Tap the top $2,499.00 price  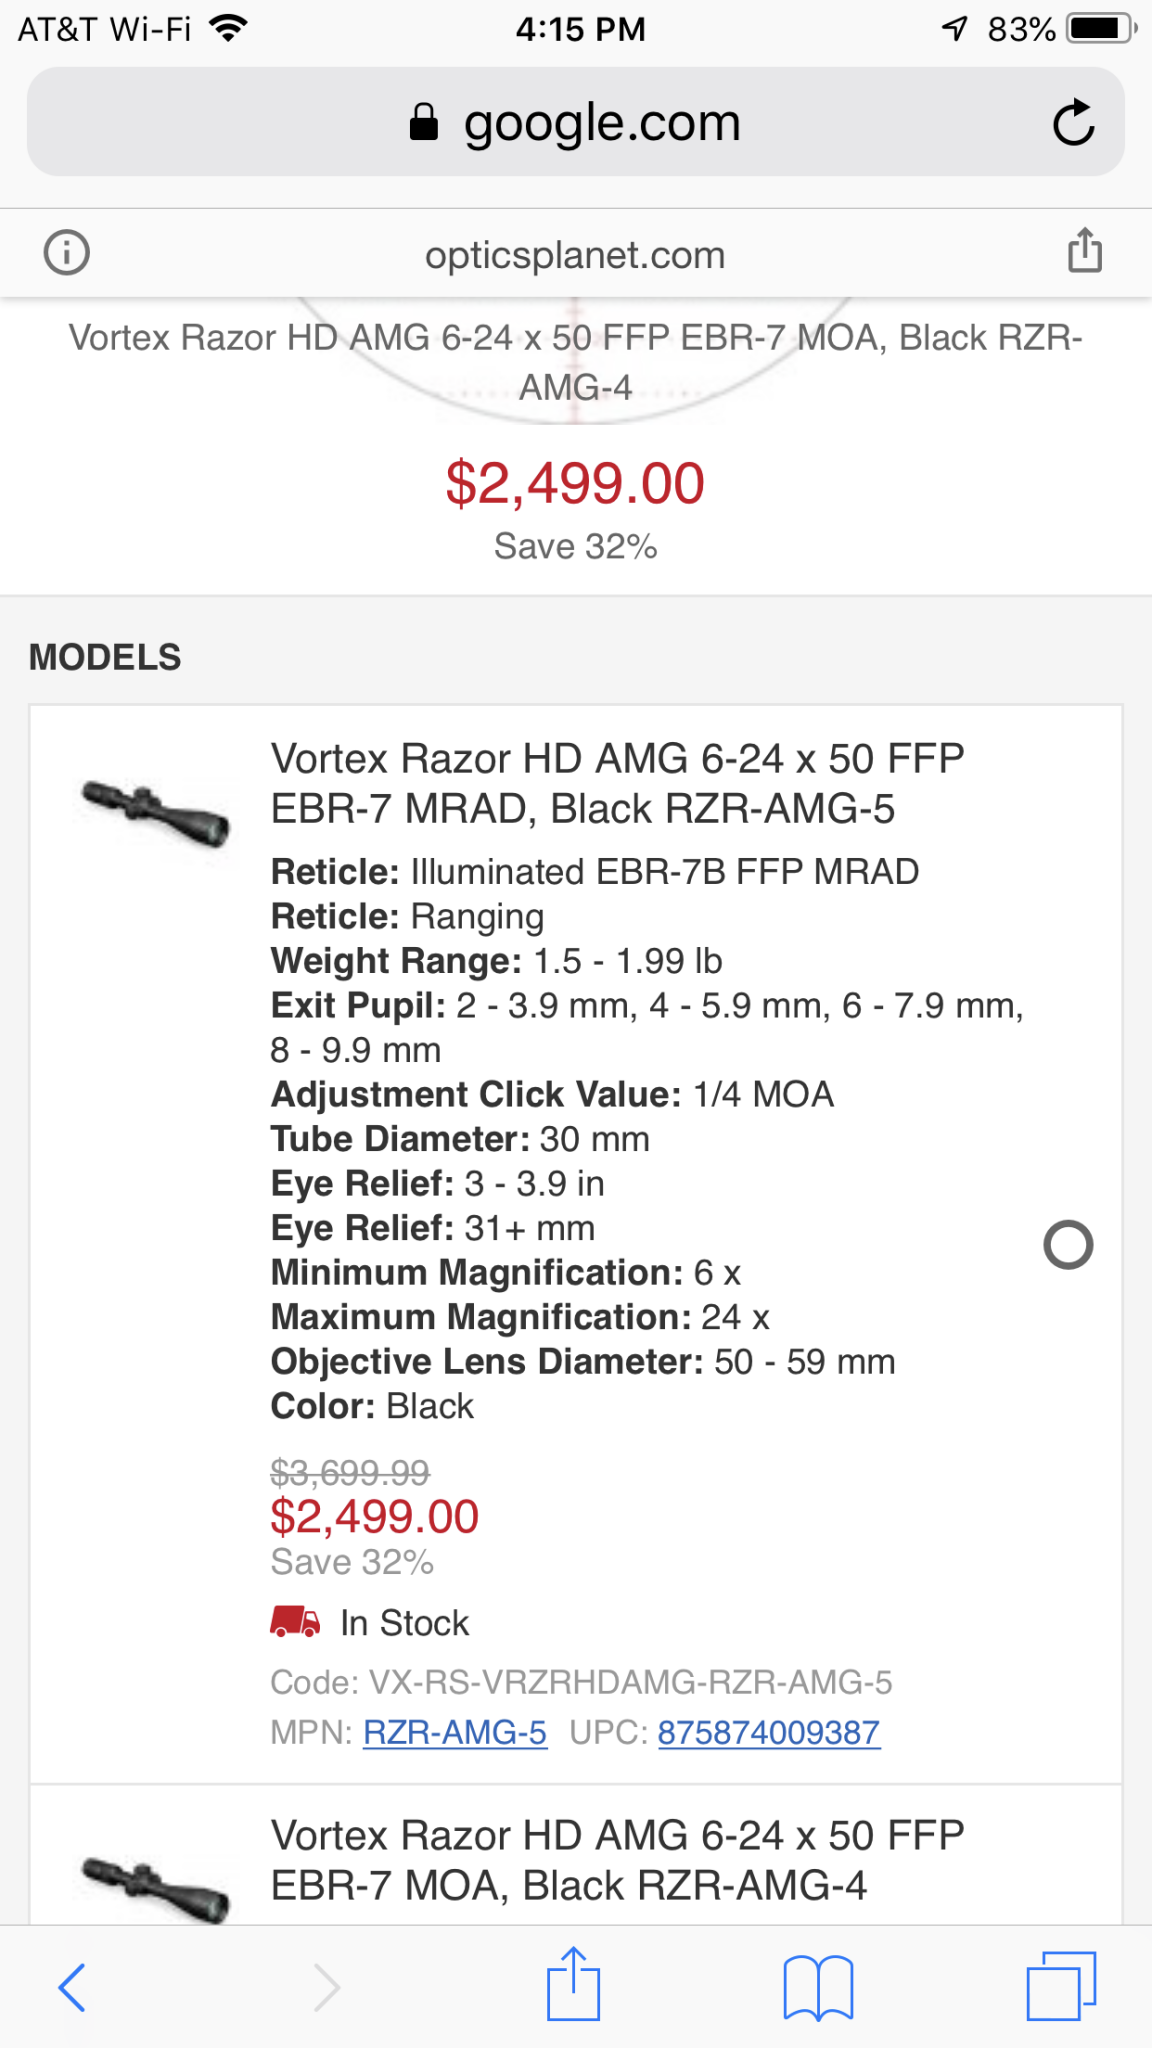point(575,484)
